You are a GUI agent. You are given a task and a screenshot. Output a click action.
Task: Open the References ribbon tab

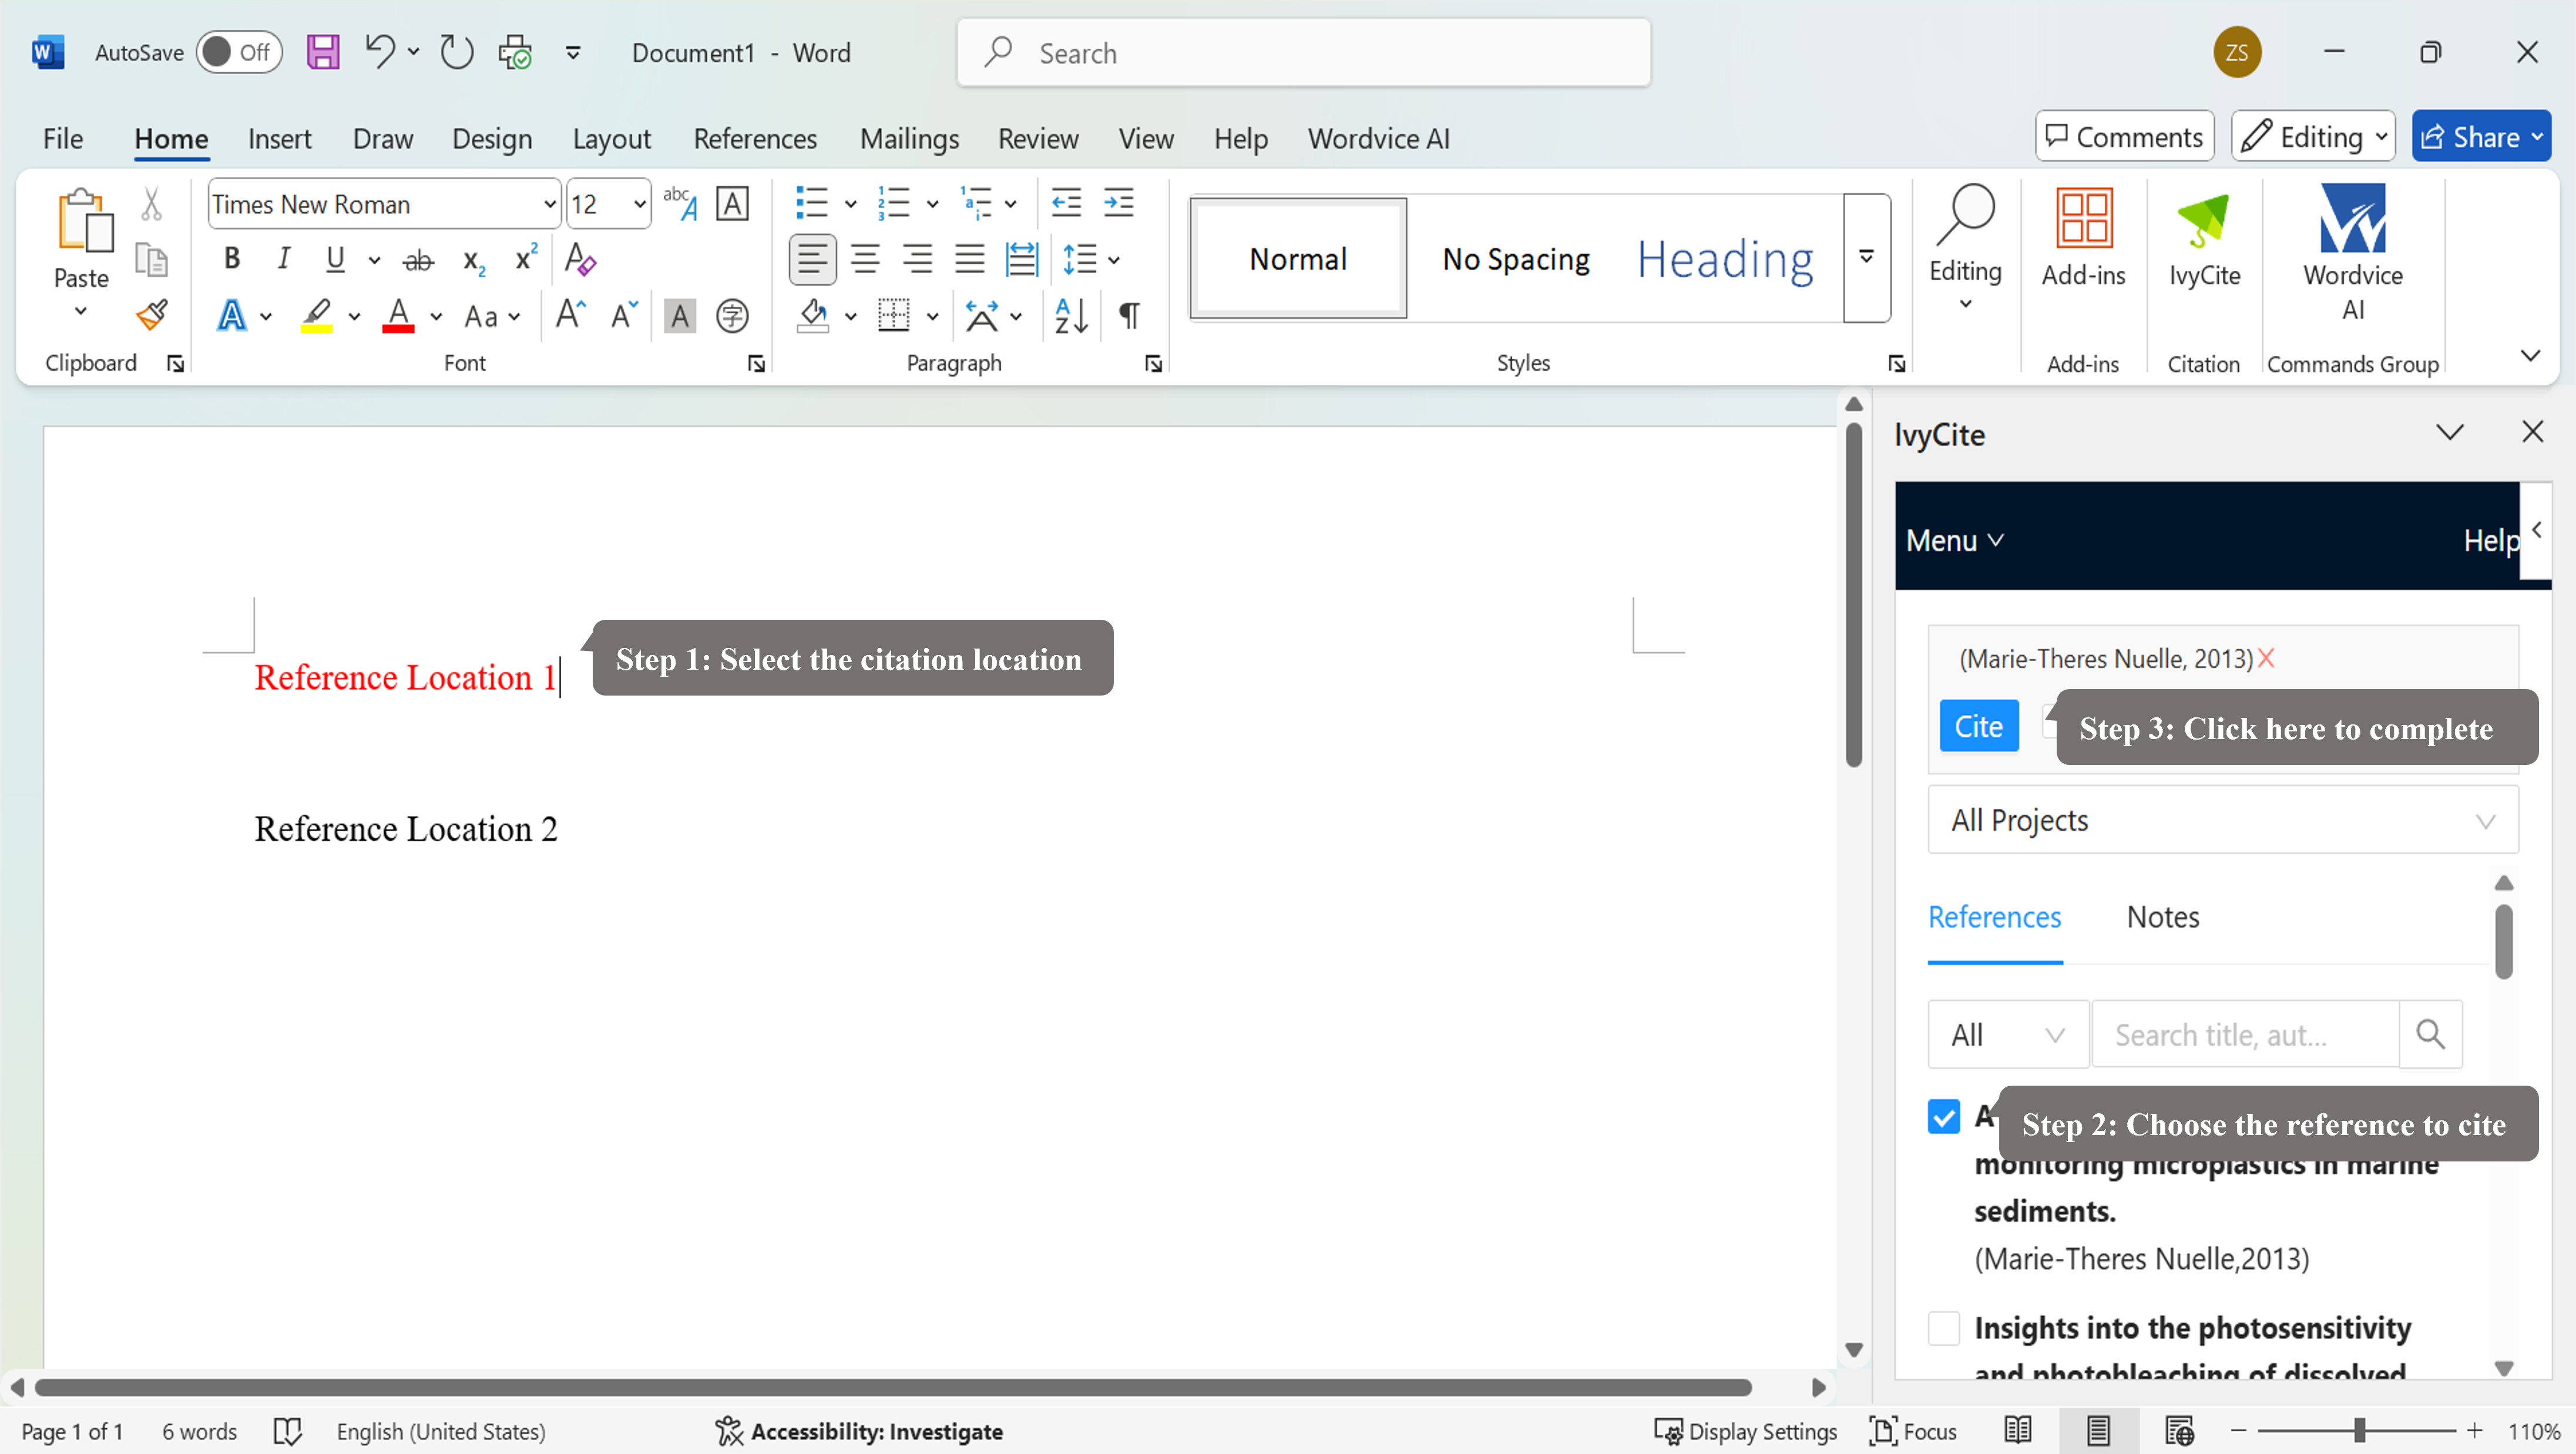pyautogui.click(x=755, y=138)
